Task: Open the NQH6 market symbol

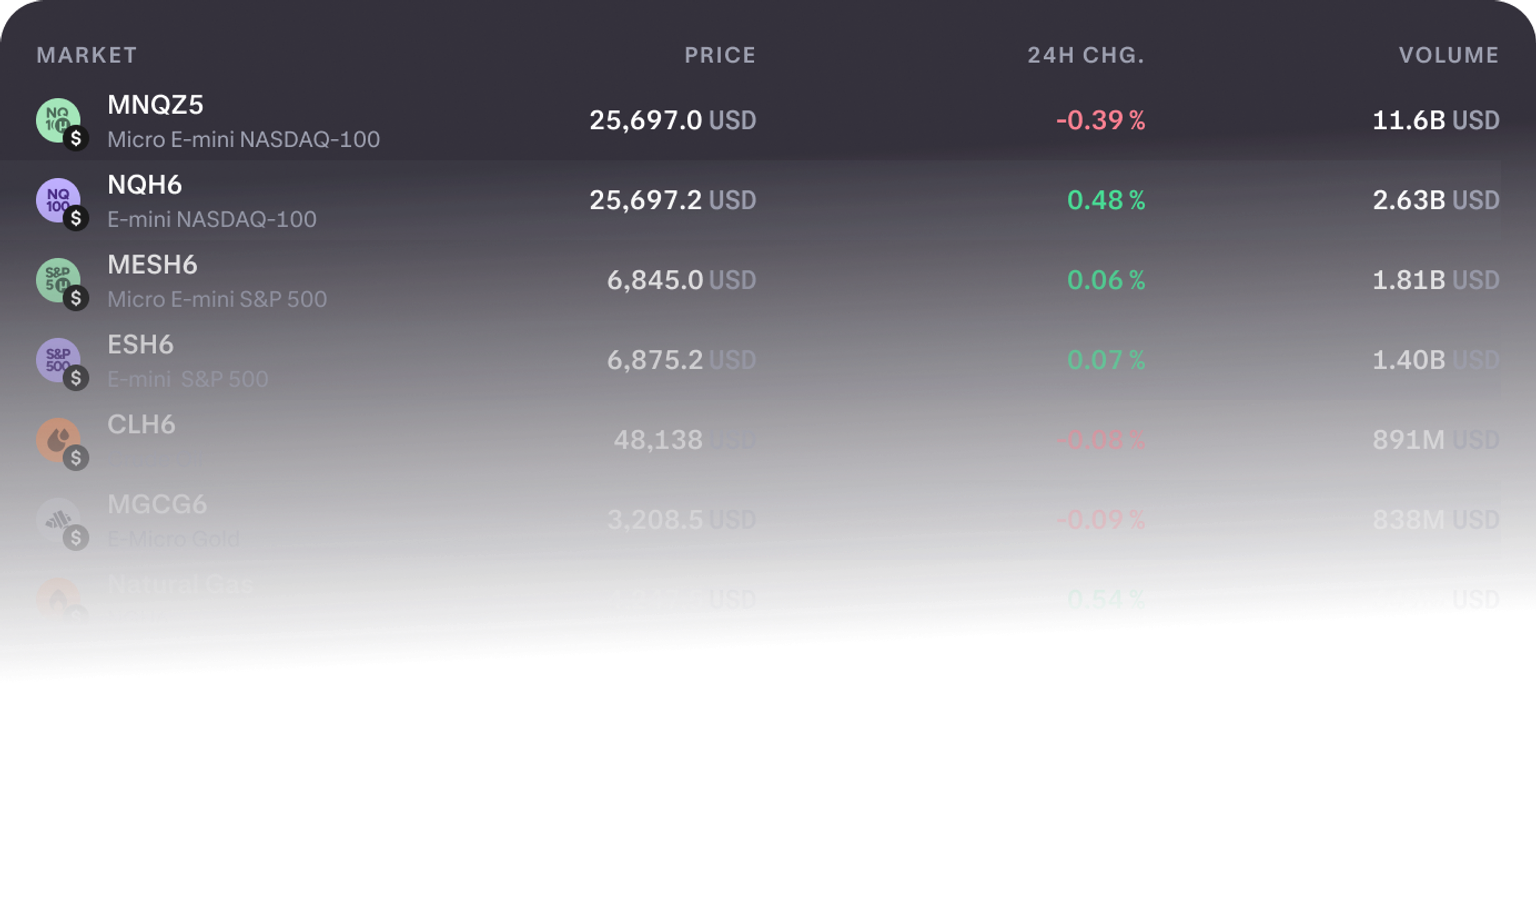Action: point(144,185)
